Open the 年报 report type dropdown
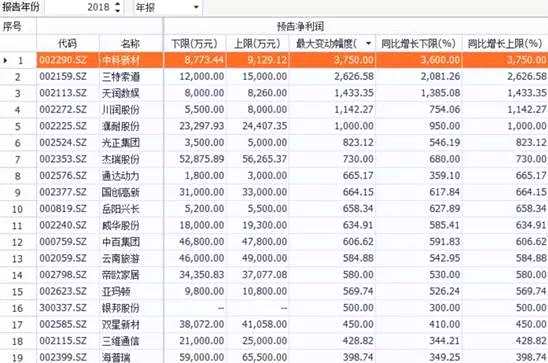 pyautogui.click(x=196, y=7)
